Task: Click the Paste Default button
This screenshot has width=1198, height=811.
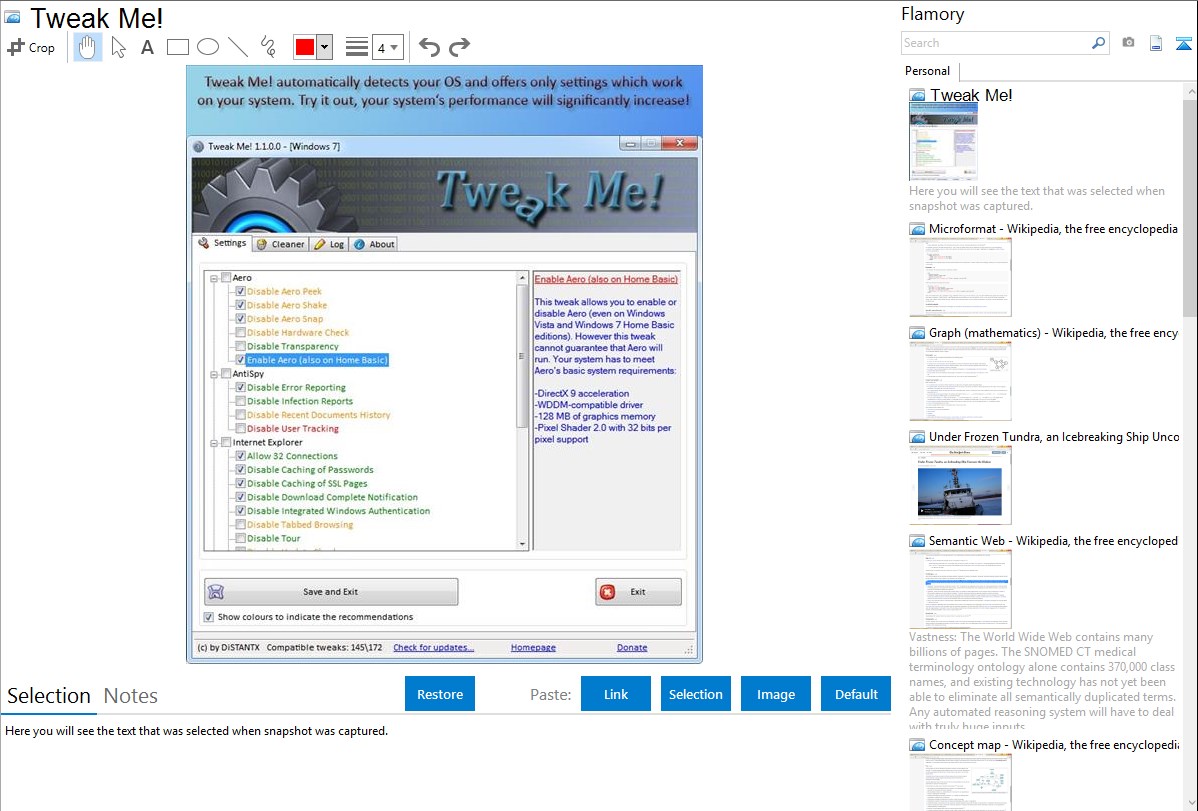Action: tap(856, 694)
